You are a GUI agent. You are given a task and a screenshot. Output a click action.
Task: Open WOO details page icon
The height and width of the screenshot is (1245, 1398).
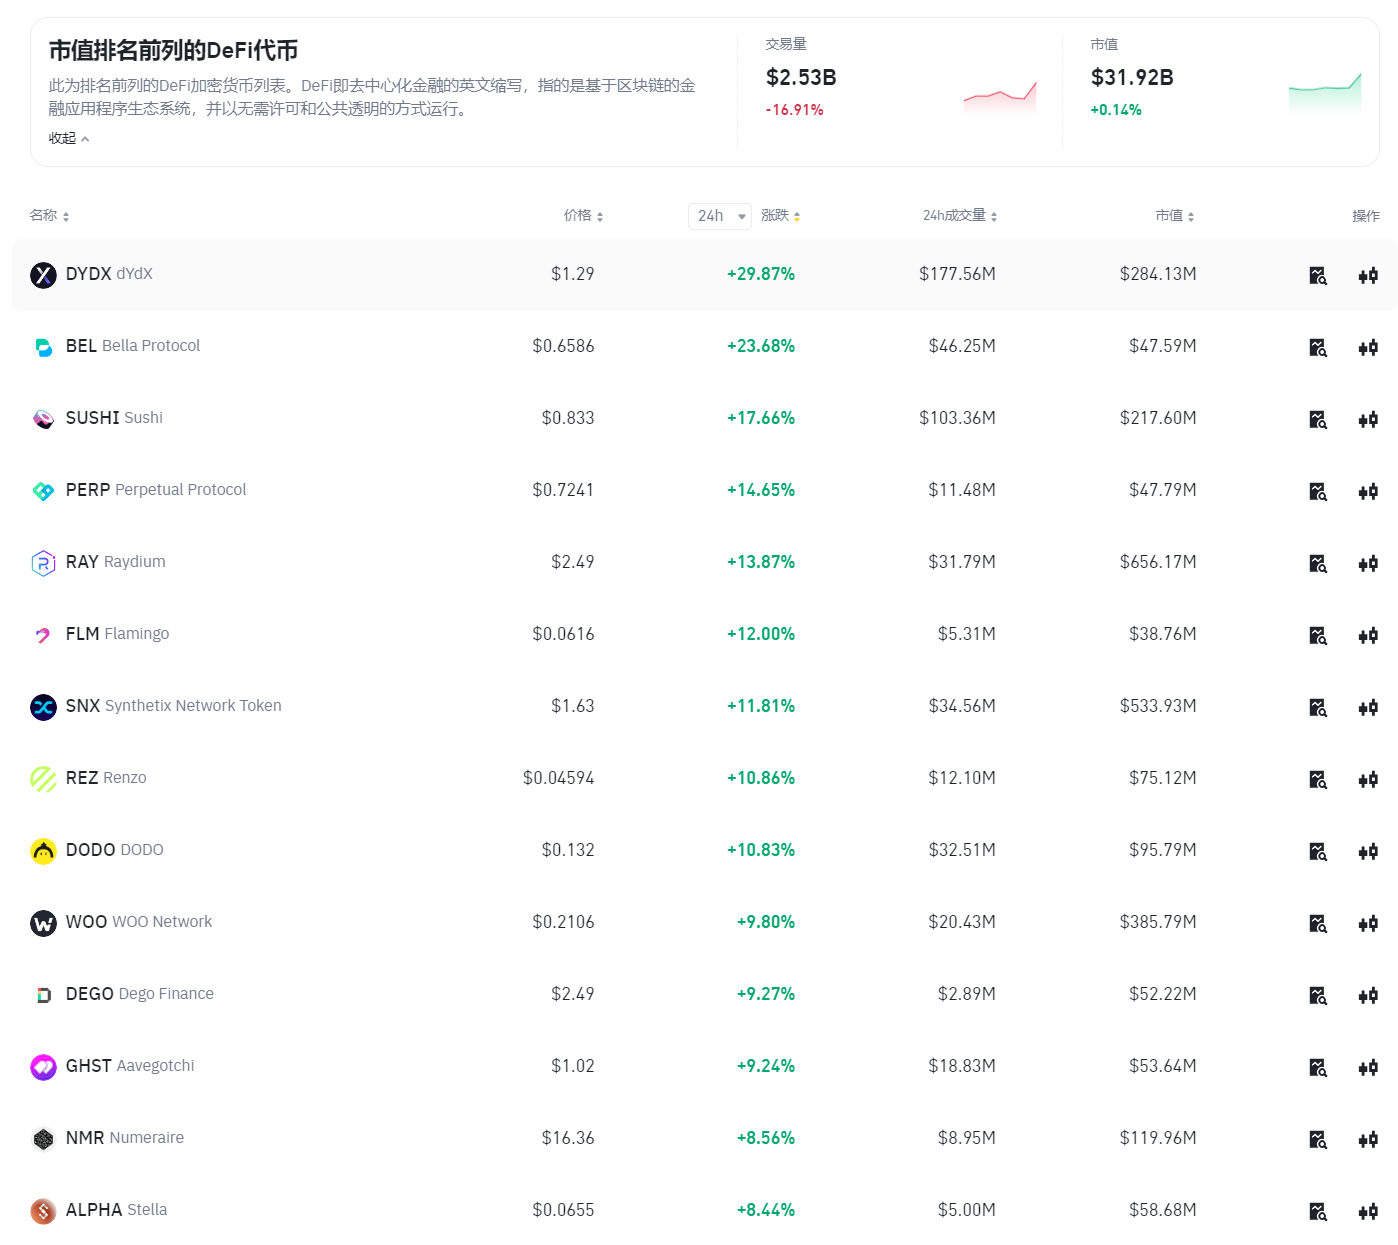(1318, 923)
